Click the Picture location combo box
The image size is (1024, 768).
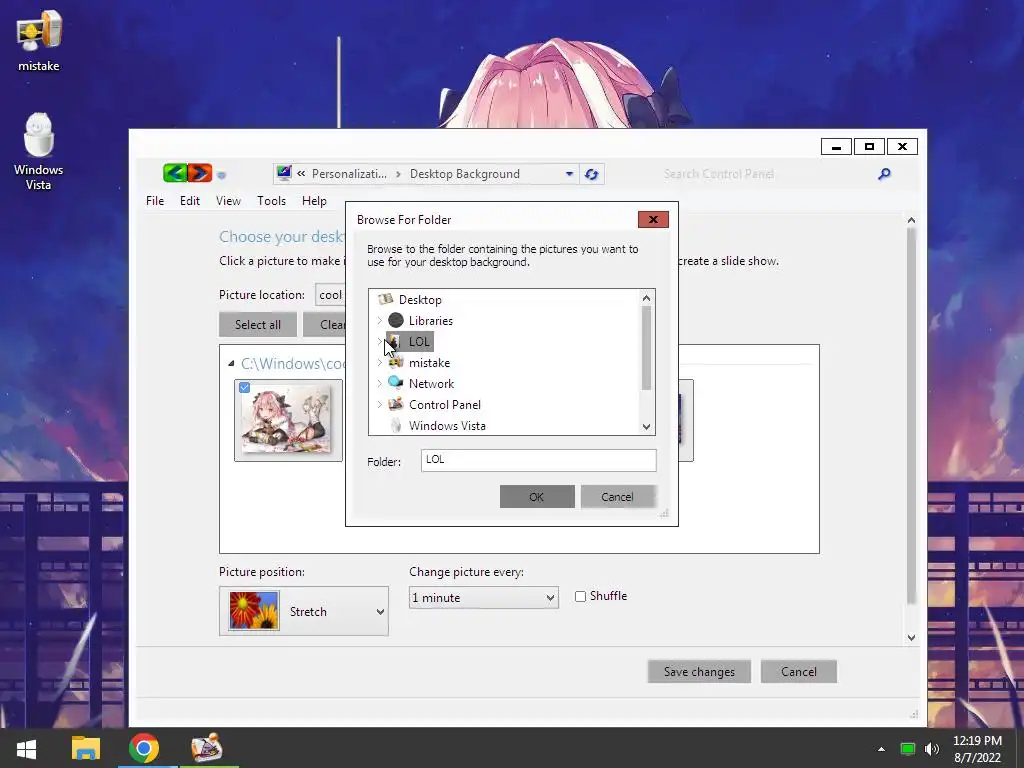coord(330,295)
